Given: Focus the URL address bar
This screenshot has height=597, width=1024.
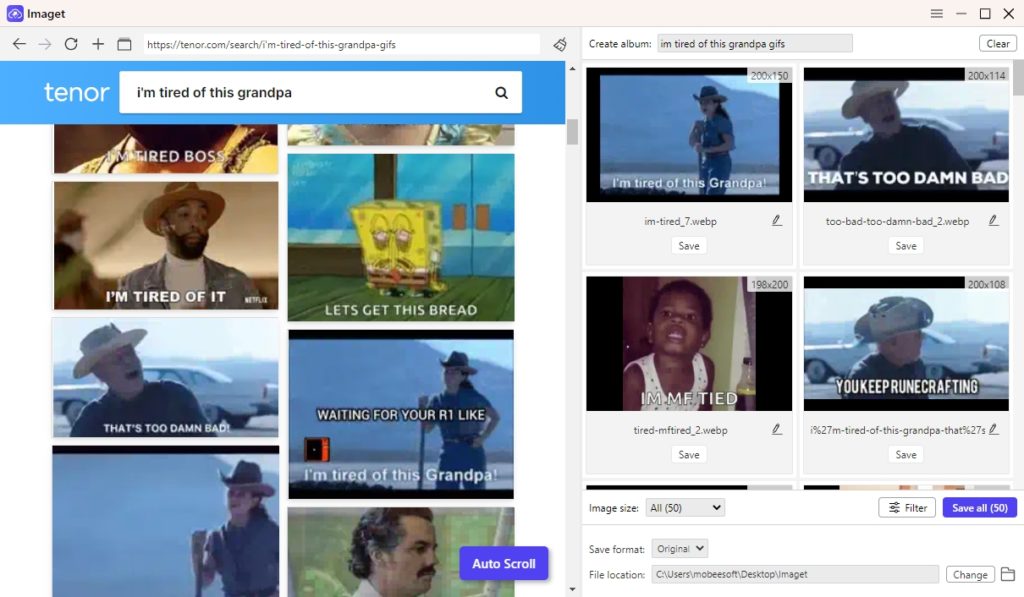Looking at the screenshot, I should 342,44.
